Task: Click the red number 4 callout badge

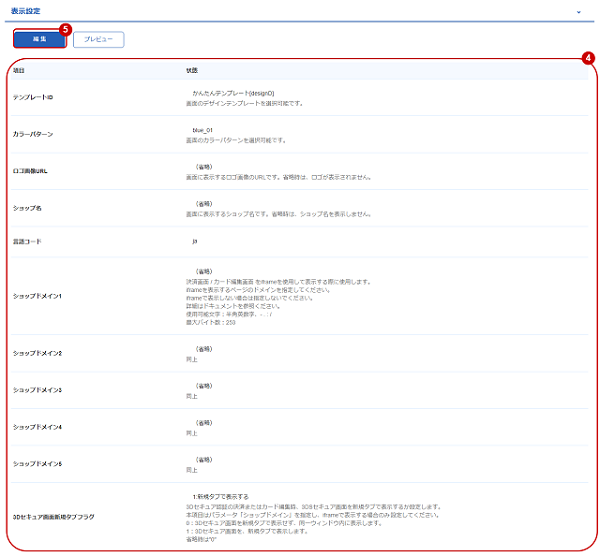Action: 588,58
